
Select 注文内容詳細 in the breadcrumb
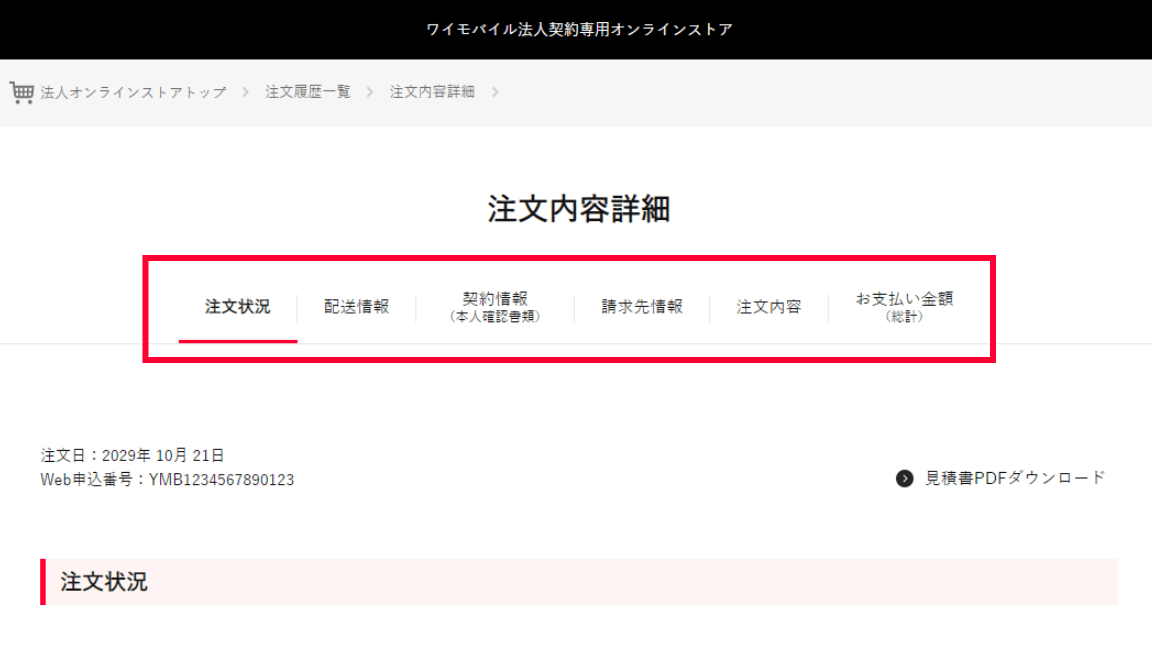432,92
